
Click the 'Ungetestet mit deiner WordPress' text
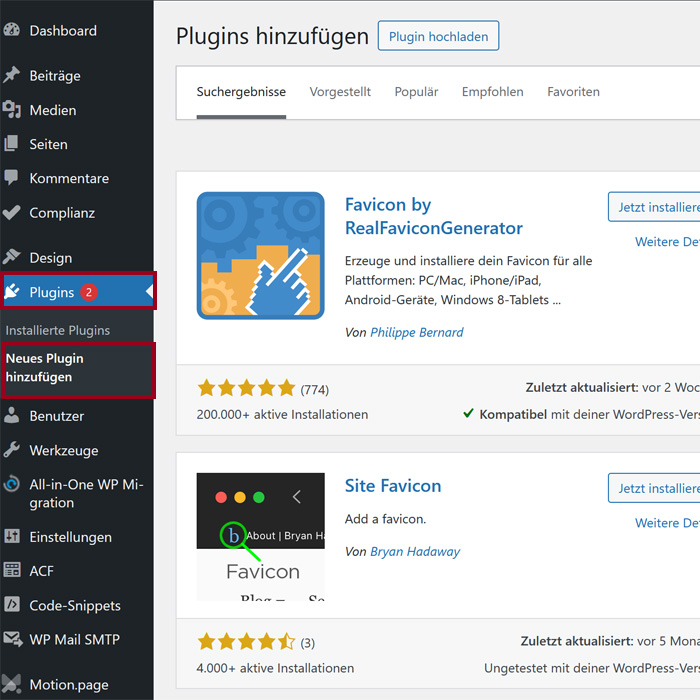(x=592, y=668)
